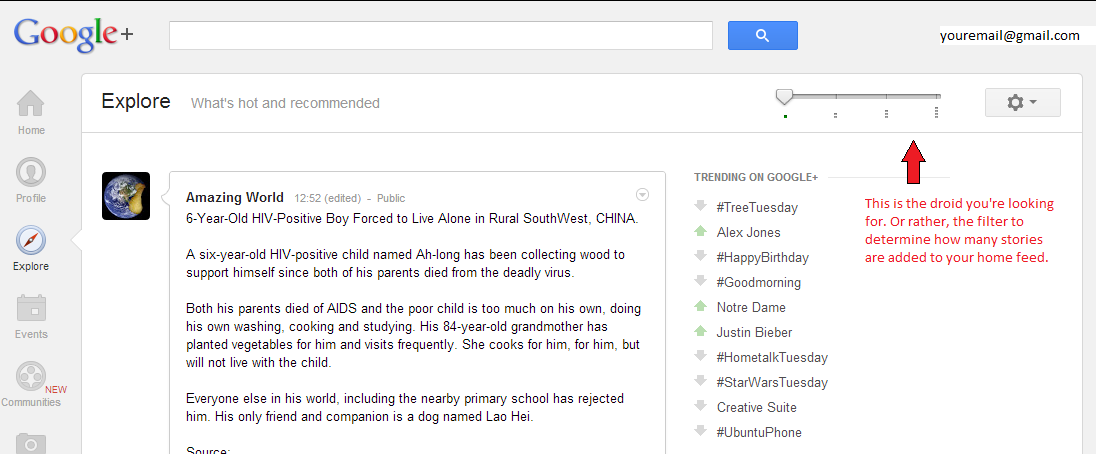1096x454 pixels.
Task: Open the Justin Bieber trending topic
Action: [x=754, y=332]
